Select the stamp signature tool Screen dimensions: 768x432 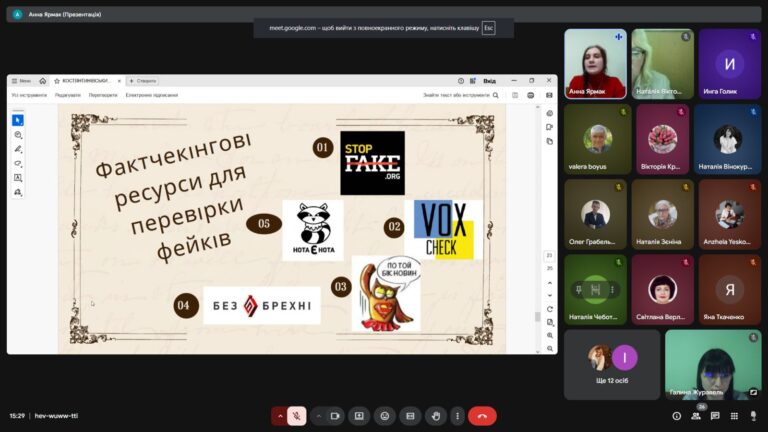point(18,192)
